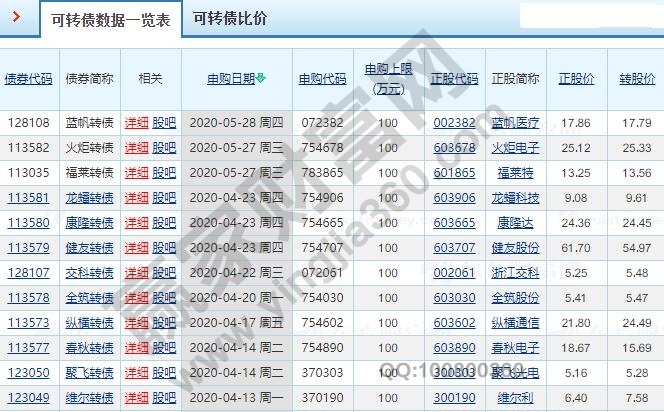Switch to the 可转债比价 tab
664x412 pixels.
pyautogui.click(x=230, y=18)
